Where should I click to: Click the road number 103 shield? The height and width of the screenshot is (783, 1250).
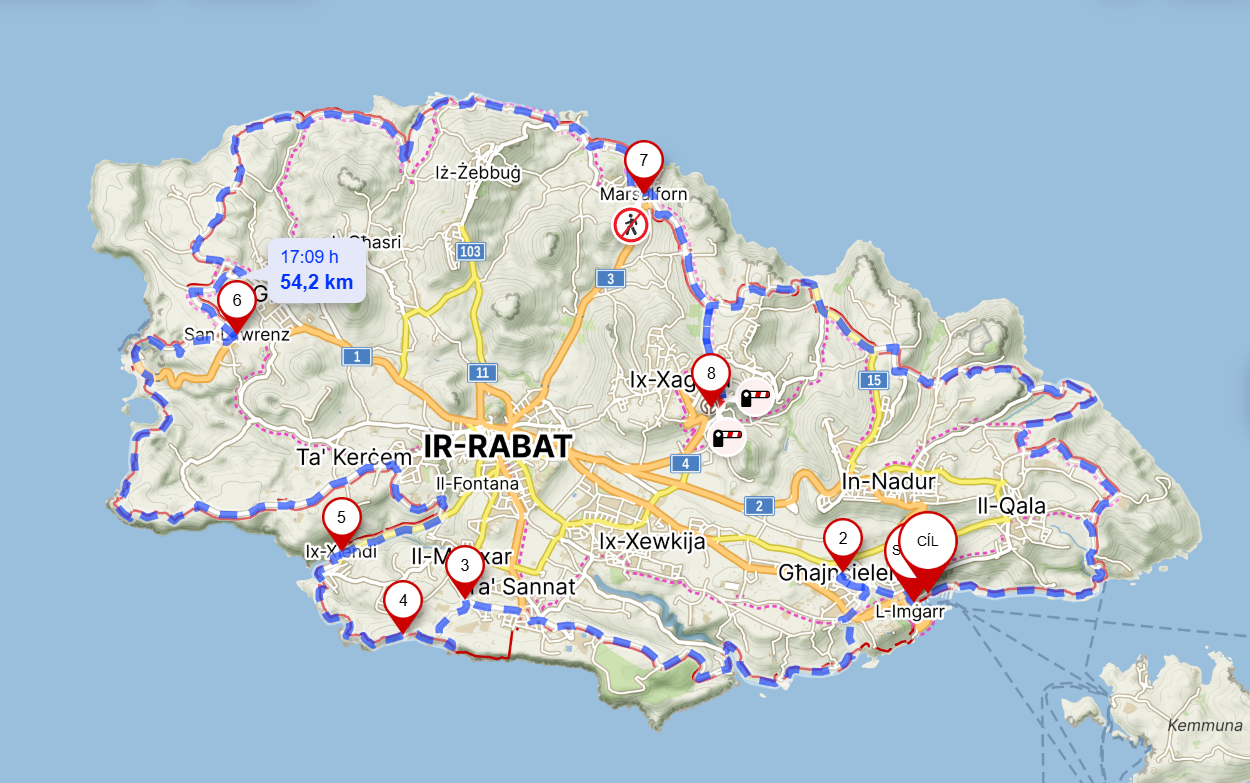[x=470, y=251]
